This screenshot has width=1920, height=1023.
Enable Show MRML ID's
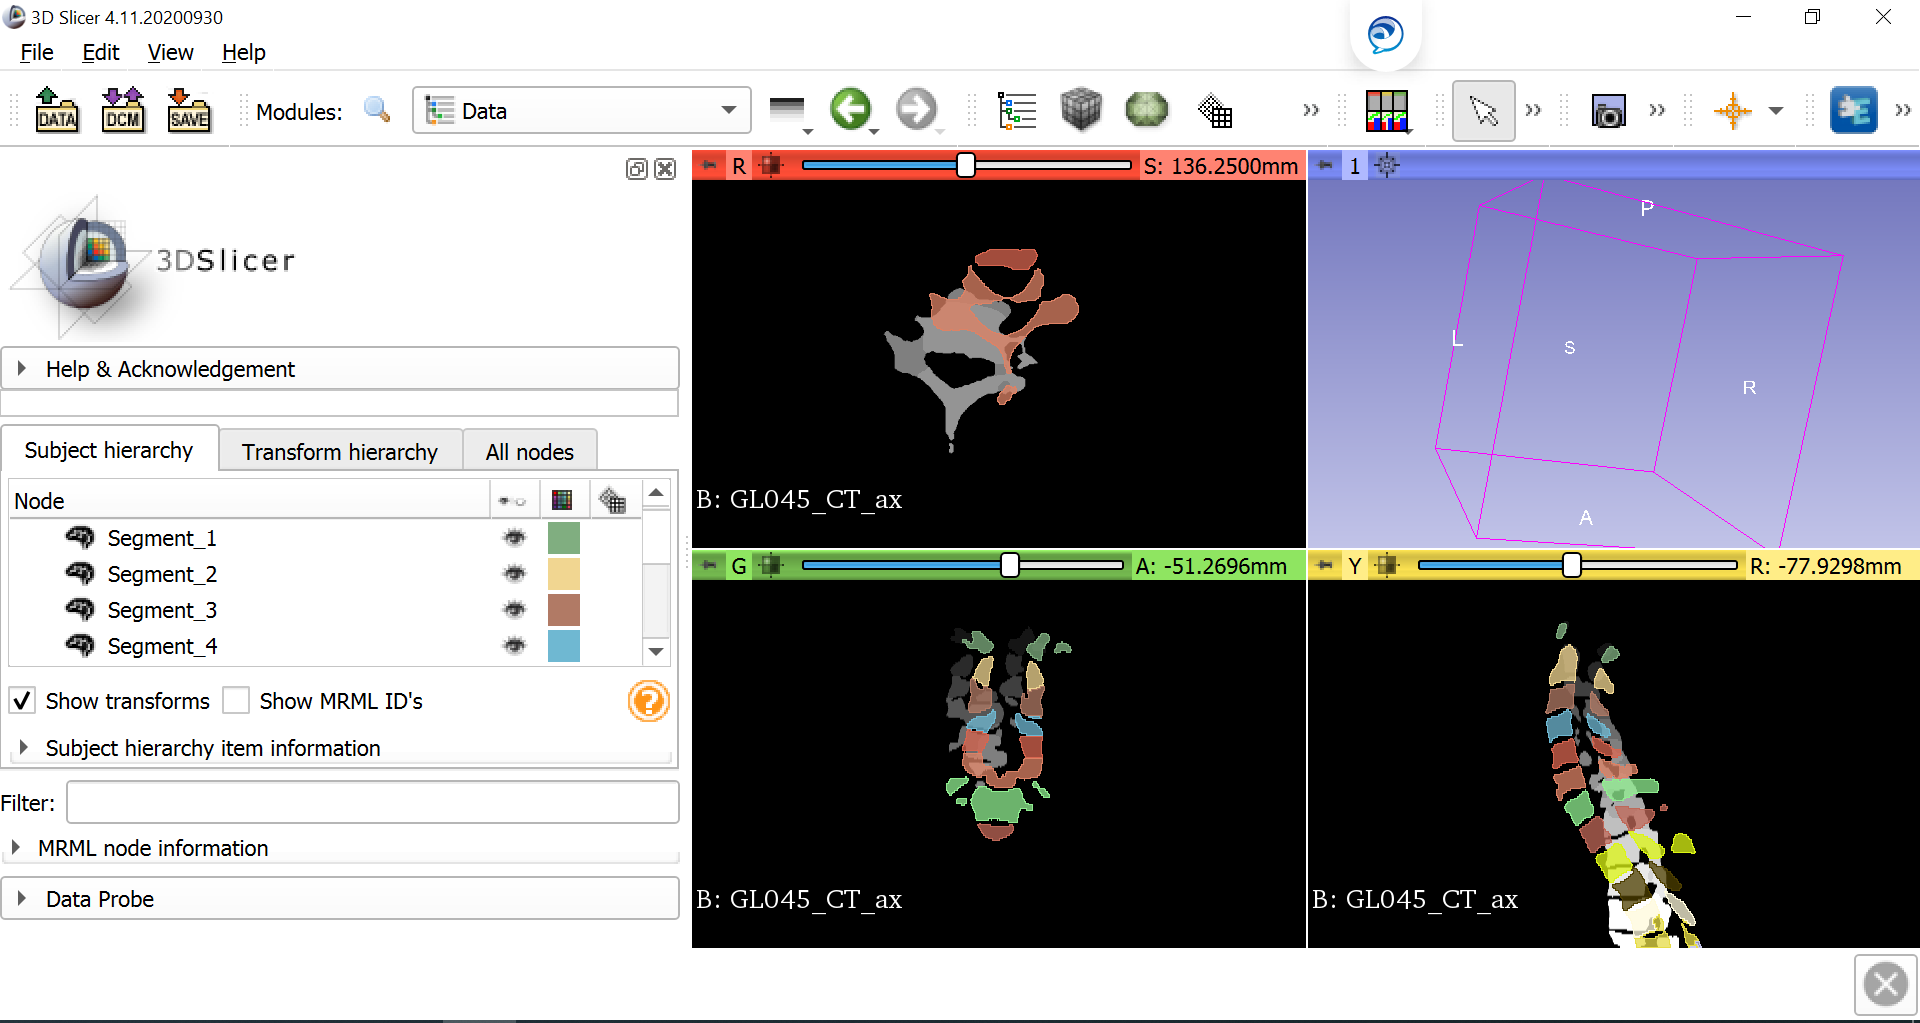tap(236, 700)
